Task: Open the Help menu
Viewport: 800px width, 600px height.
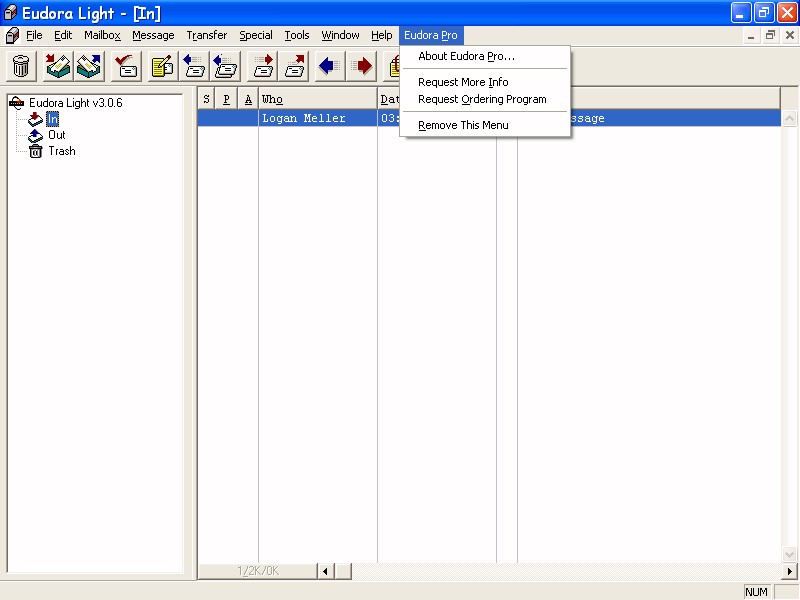Action: (382, 35)
